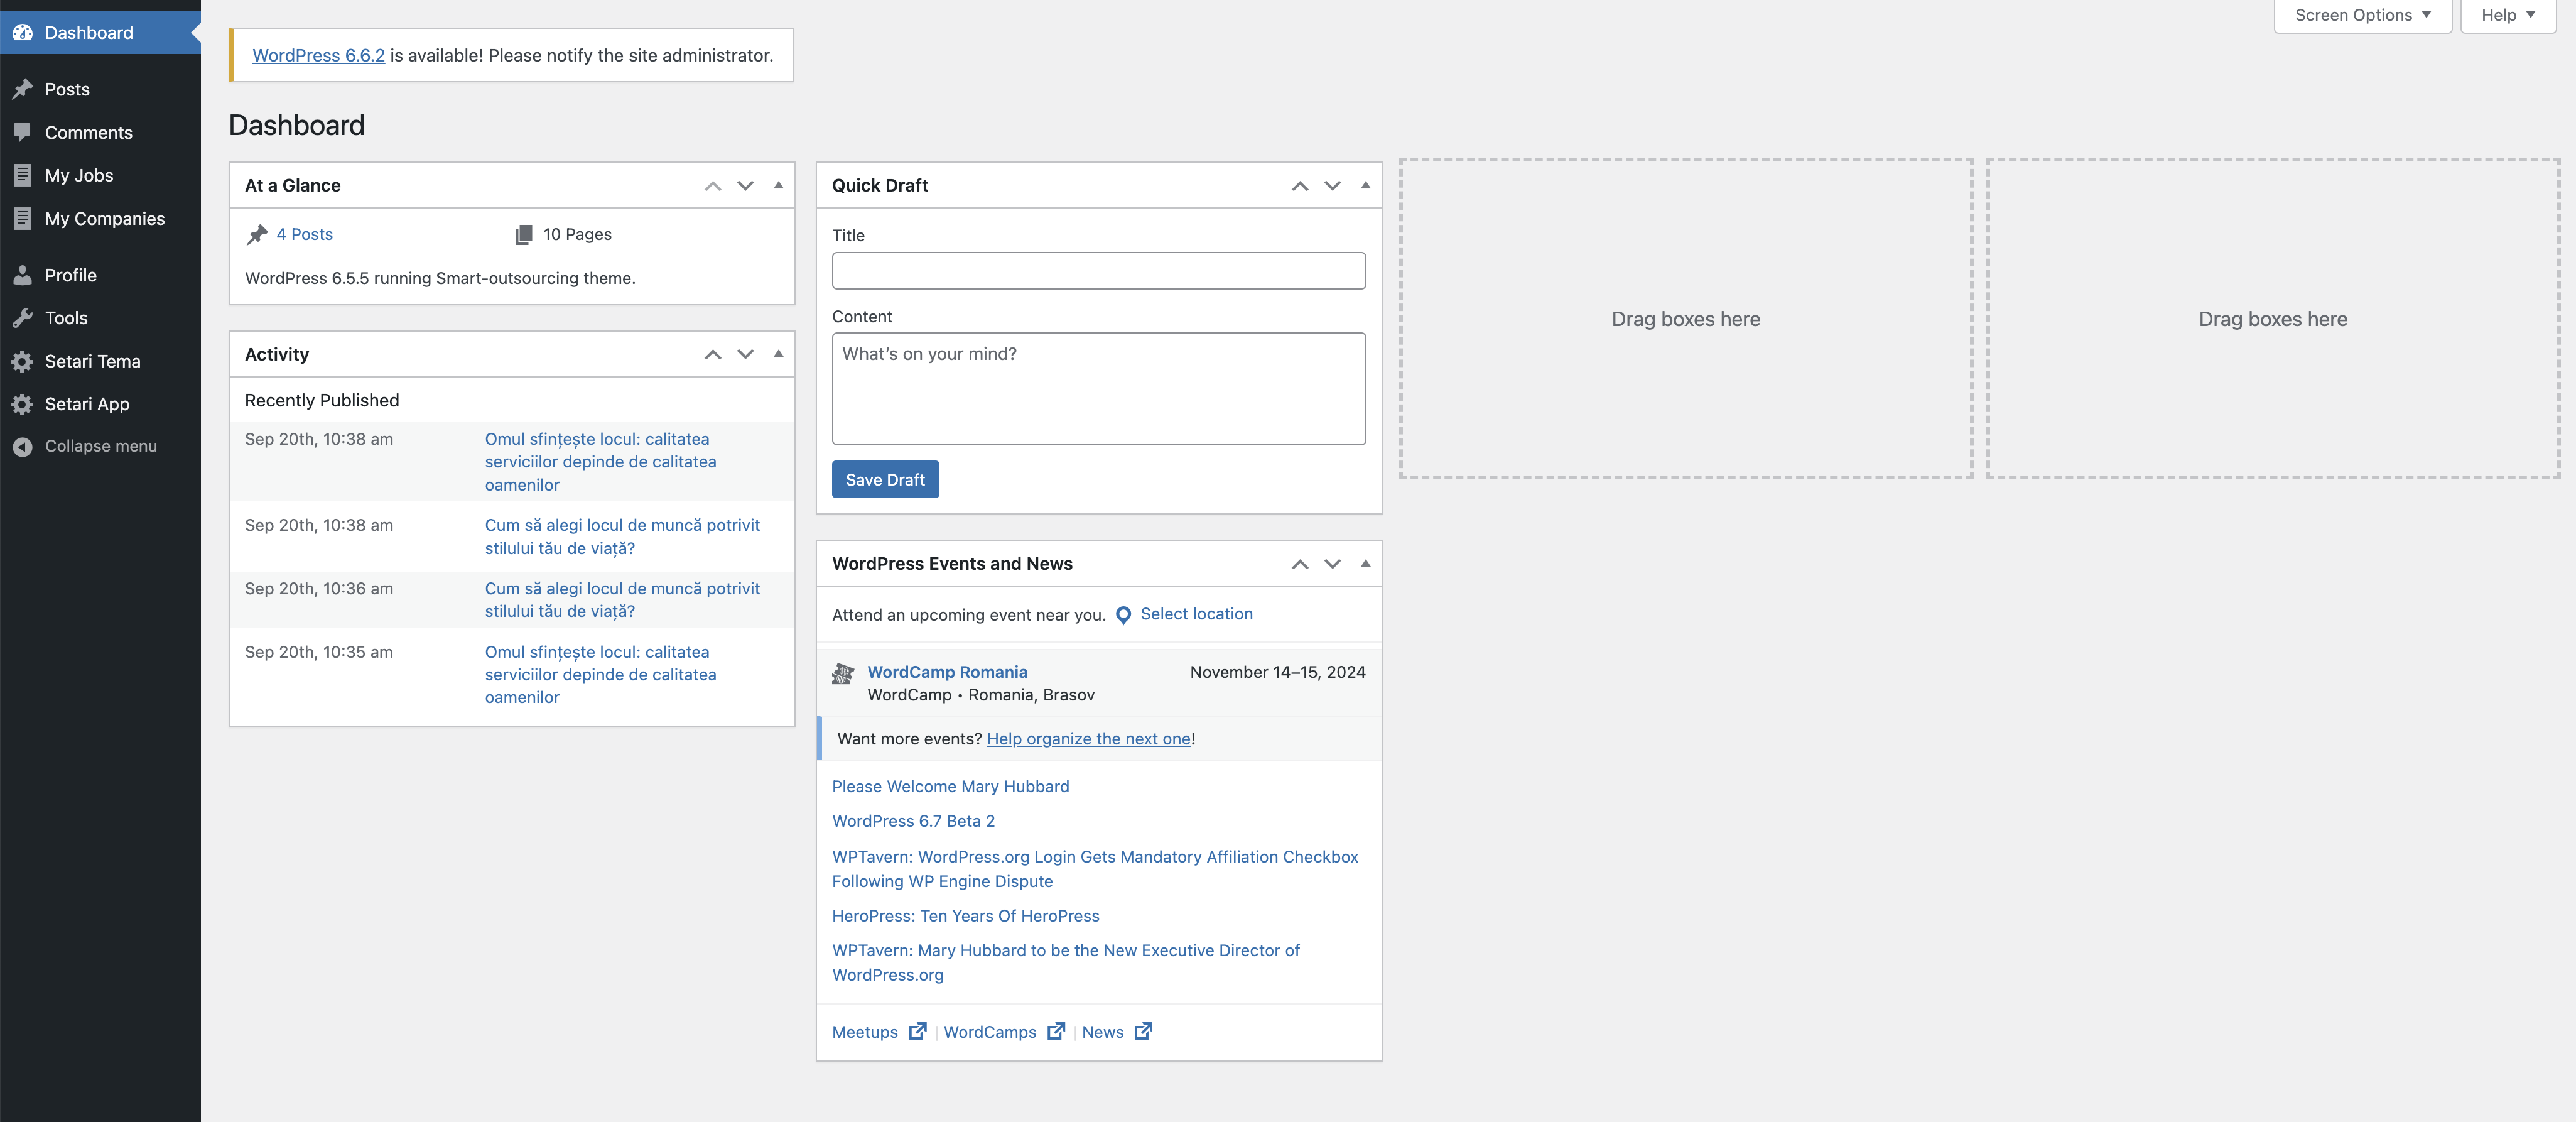Open the WordCamp Romania event link
The width and height of the screenshot is (2576, 1122).
tap(947, 672)
